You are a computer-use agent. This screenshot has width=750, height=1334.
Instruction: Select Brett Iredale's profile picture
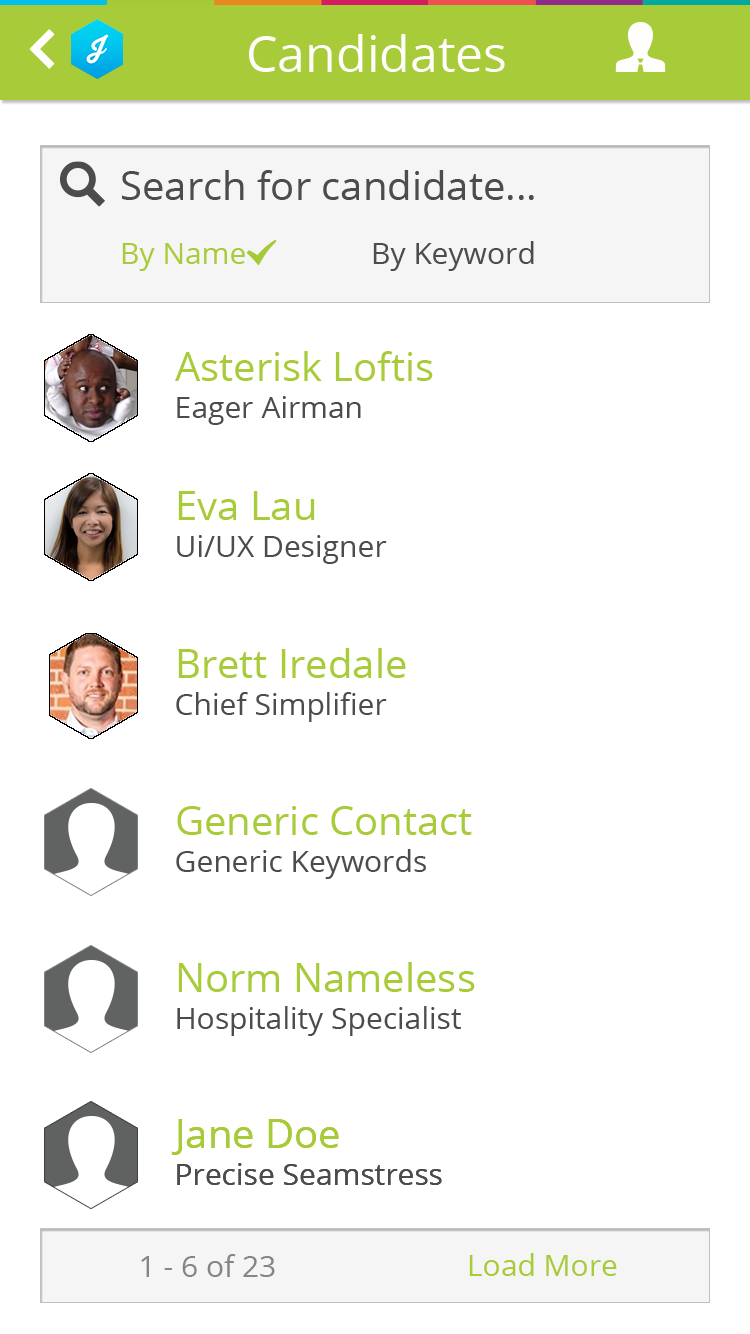click(93, 685)
